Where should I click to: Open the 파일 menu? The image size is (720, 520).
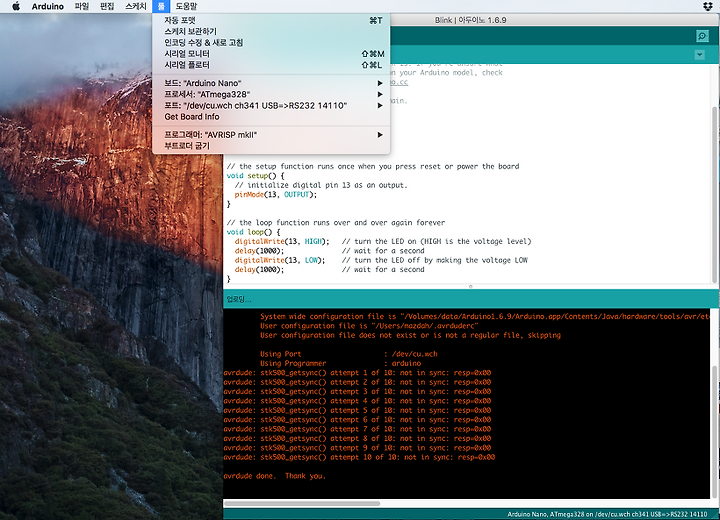pos(81,6)
